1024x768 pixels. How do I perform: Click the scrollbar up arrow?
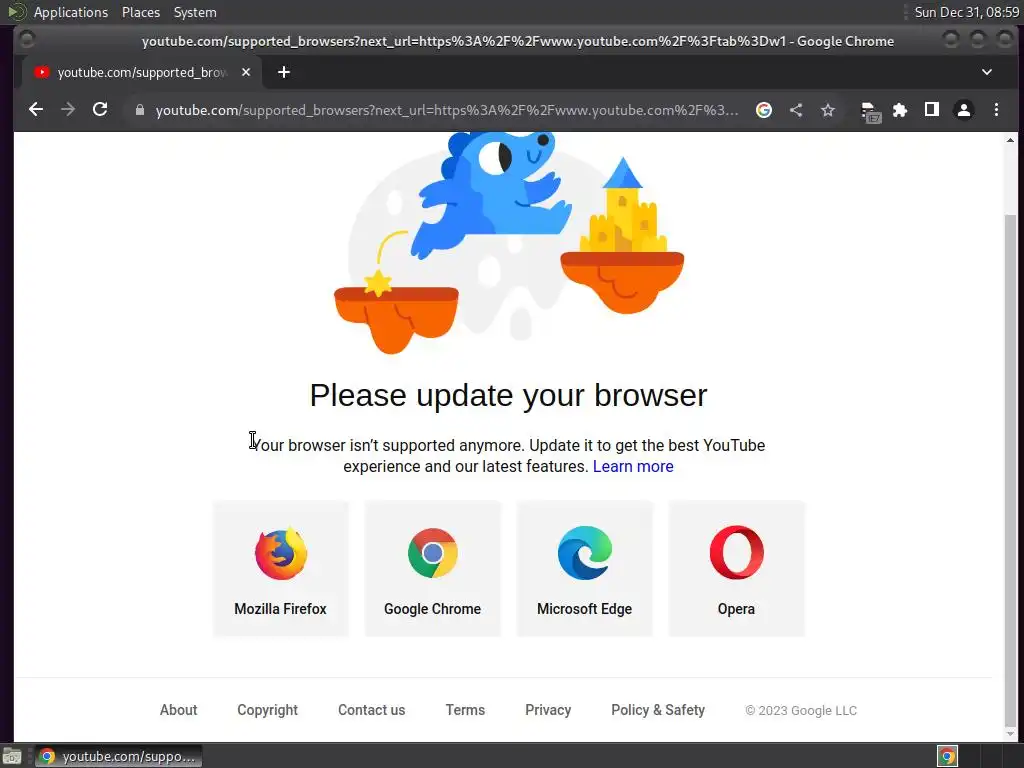coord(1010,140)
